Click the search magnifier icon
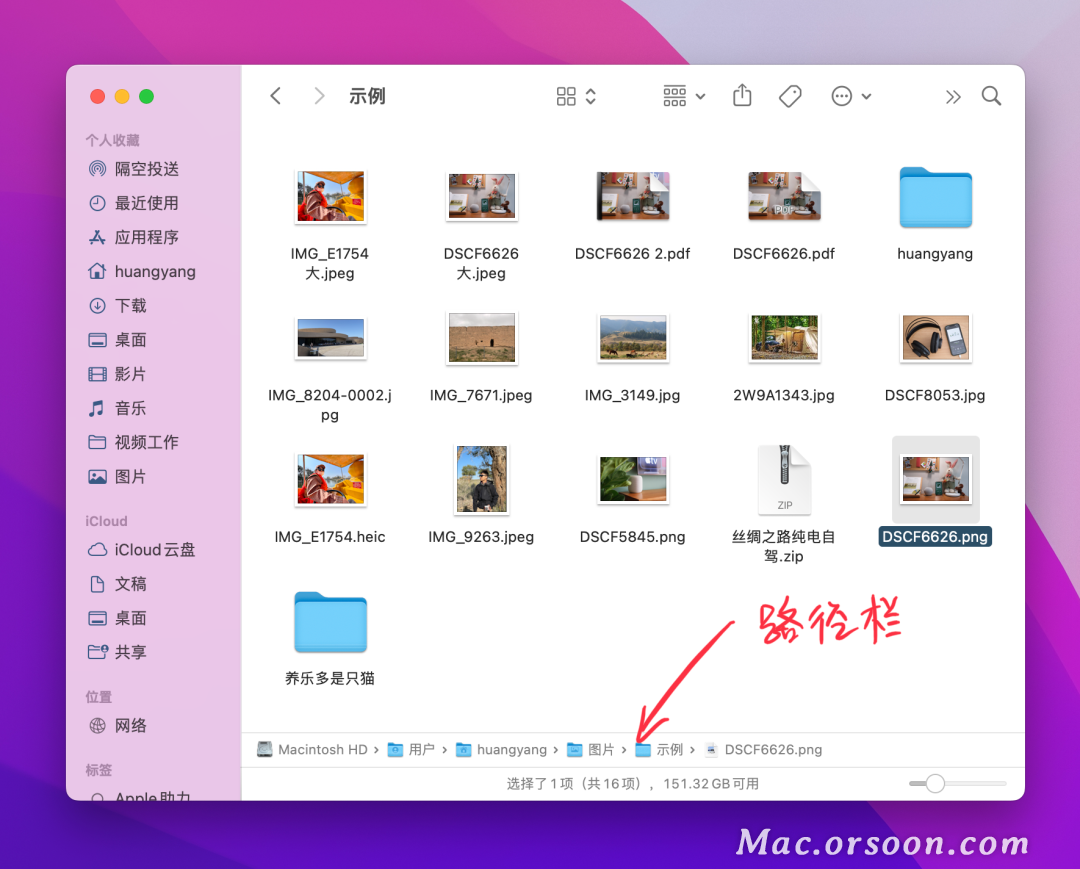 point(991,96)
